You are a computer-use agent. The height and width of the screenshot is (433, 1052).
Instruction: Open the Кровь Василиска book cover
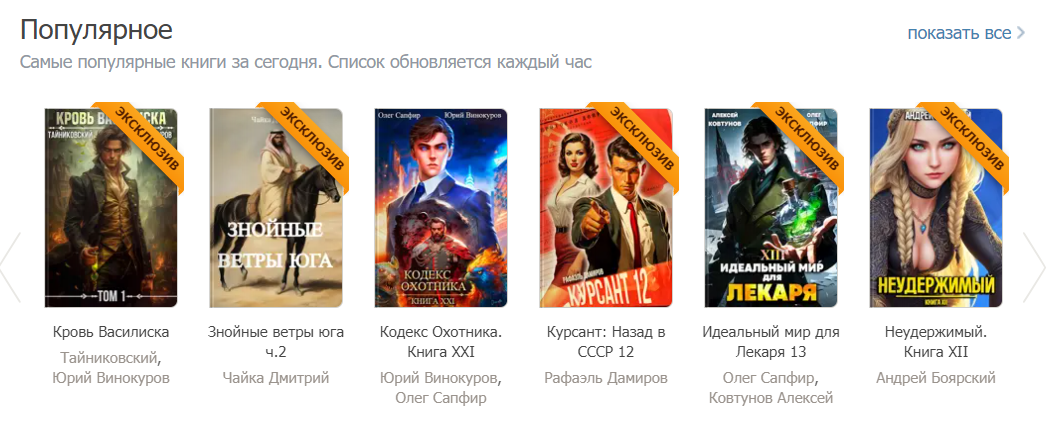[111, 208]
